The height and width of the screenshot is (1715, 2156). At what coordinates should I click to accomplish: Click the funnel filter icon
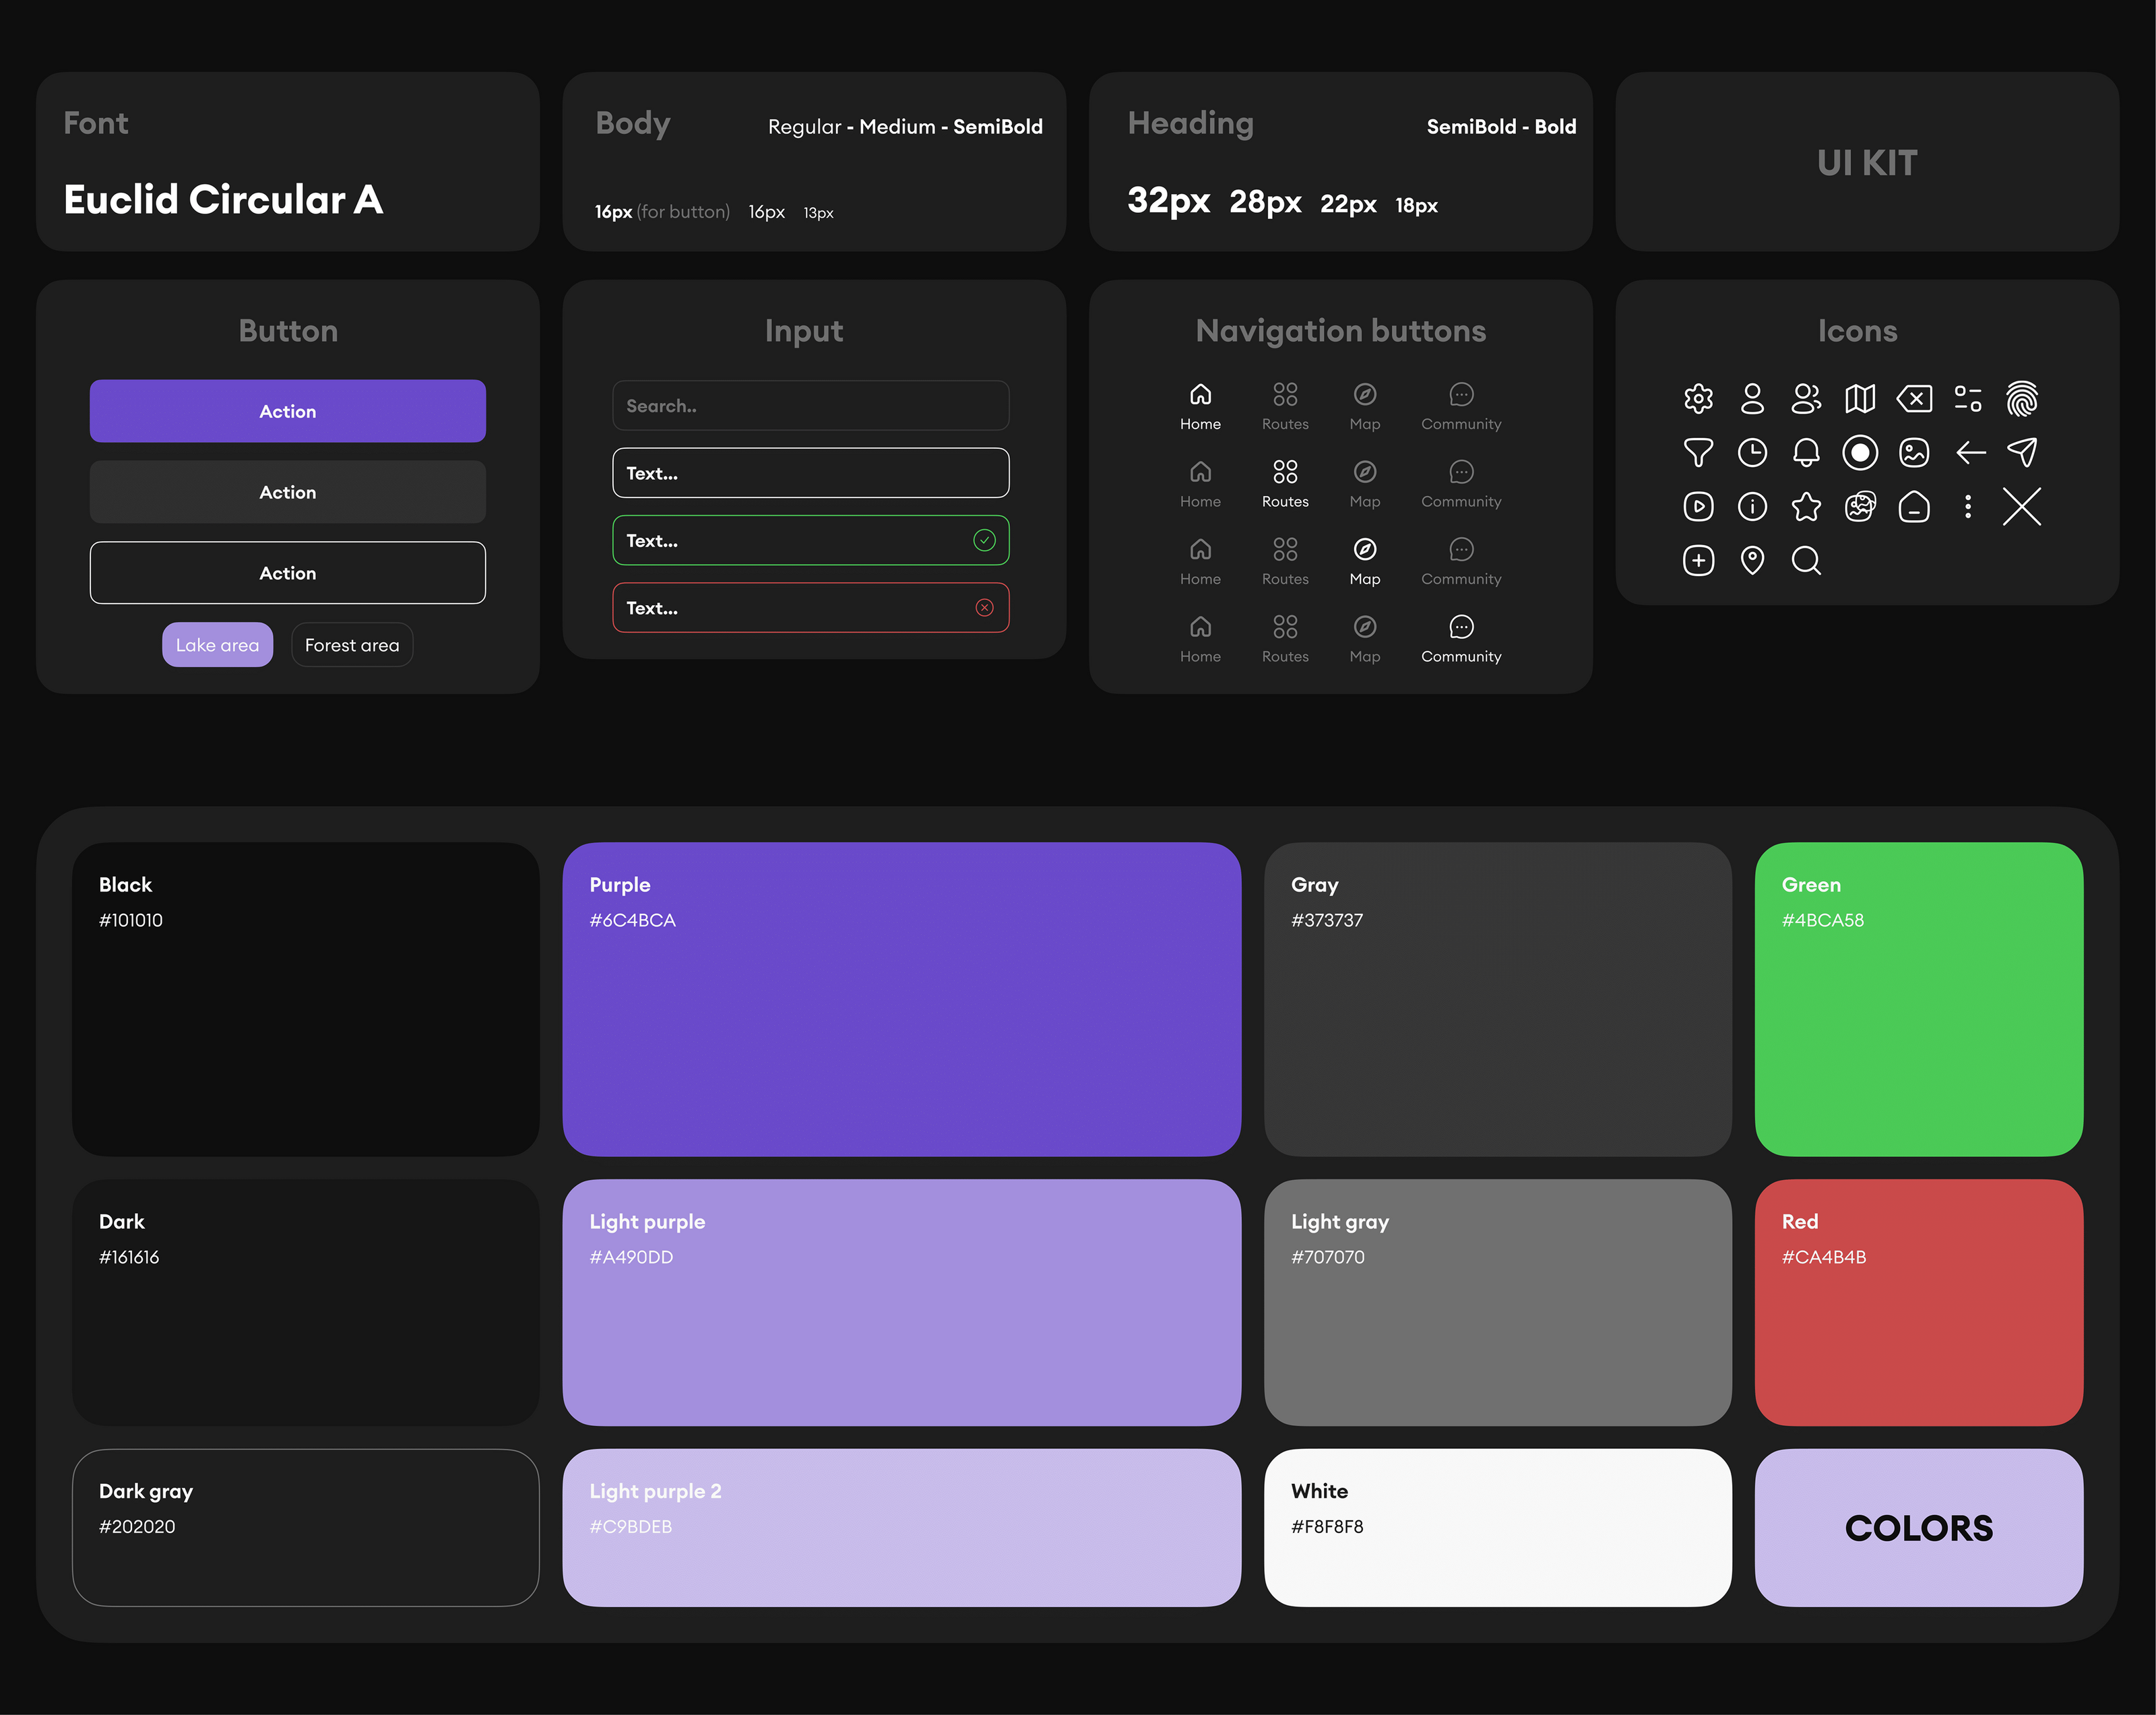coord(1698,452)
